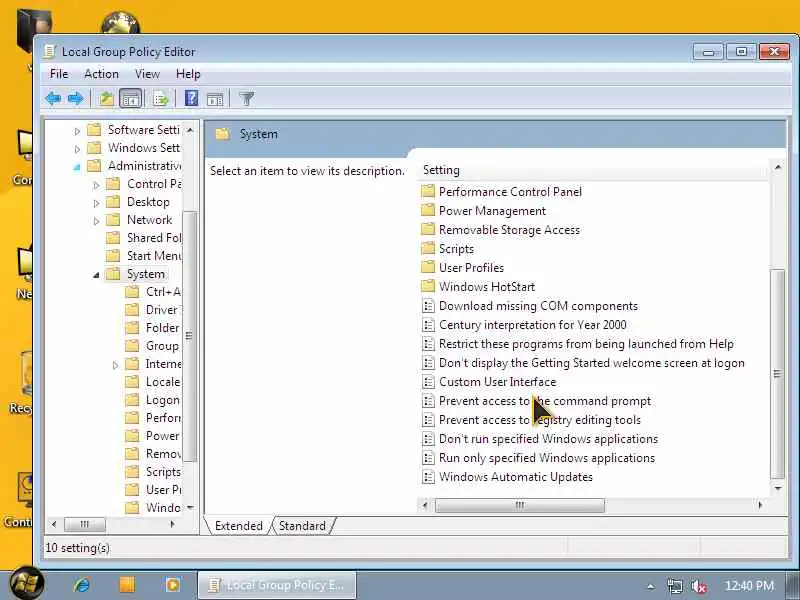Open the File menu
Viewport: 800px width, 600px height.
59,74
